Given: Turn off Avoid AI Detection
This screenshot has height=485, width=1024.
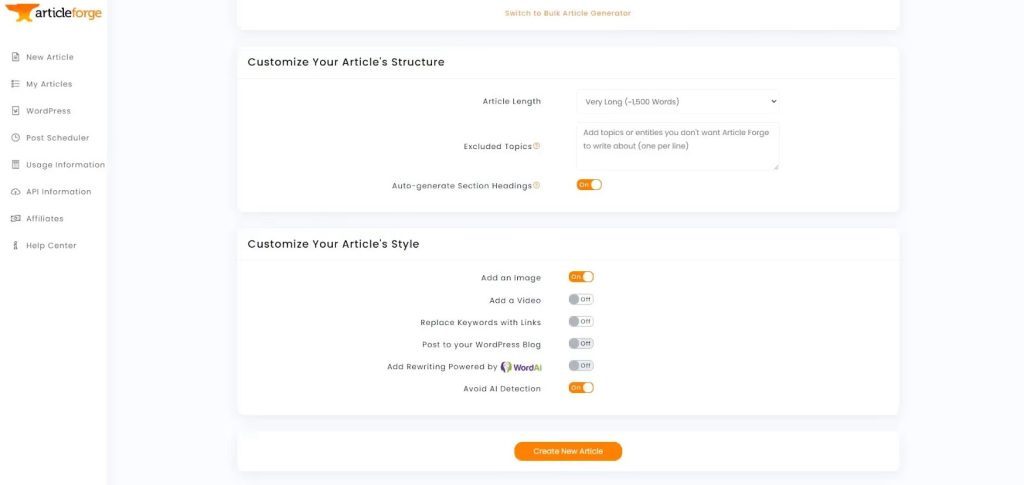Looking at the screenshot, I should pyautogui.click(x=581, y=388).
